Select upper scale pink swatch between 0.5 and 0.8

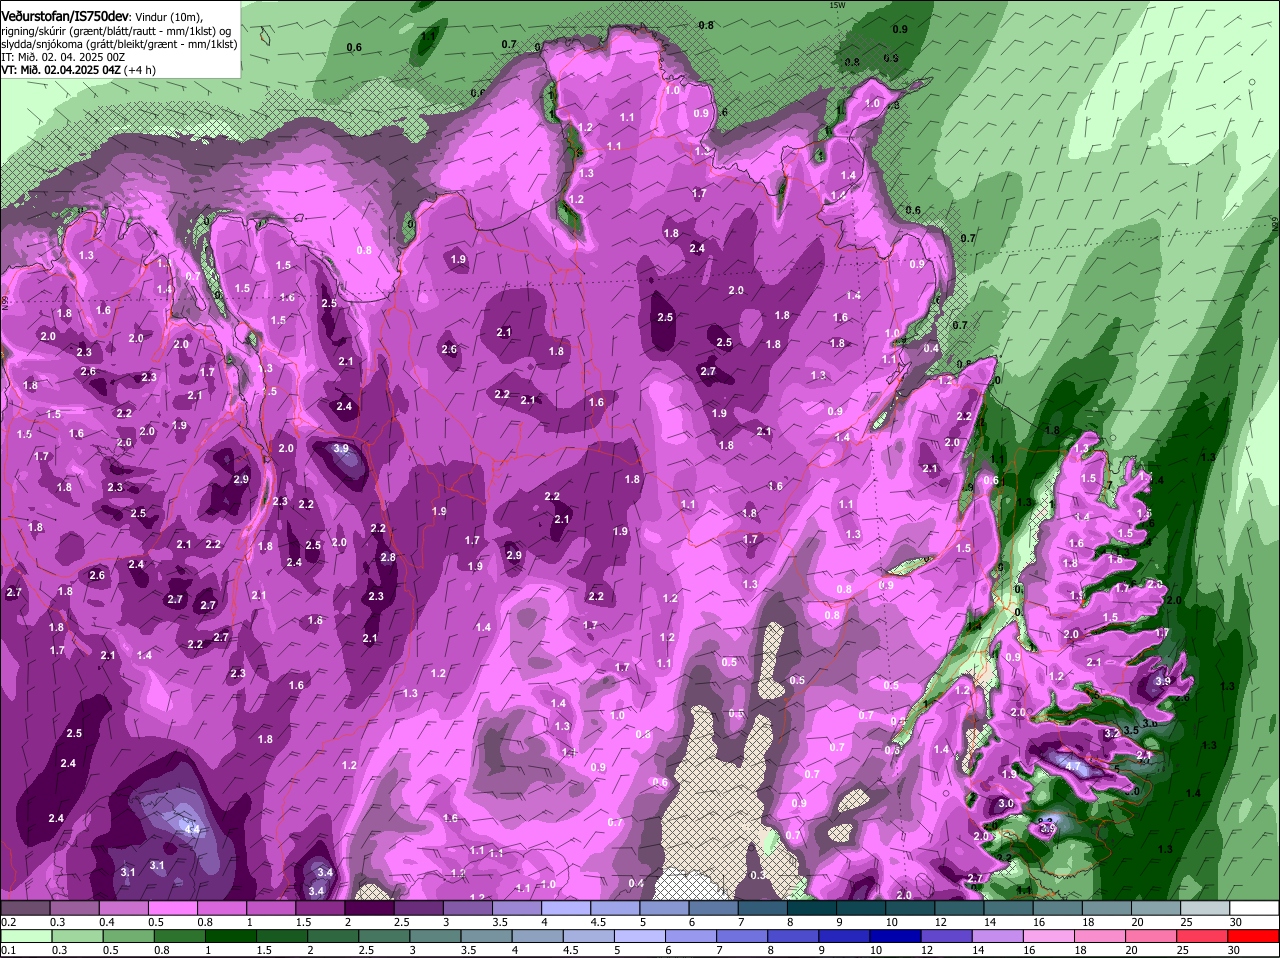[x=172, y=908]
